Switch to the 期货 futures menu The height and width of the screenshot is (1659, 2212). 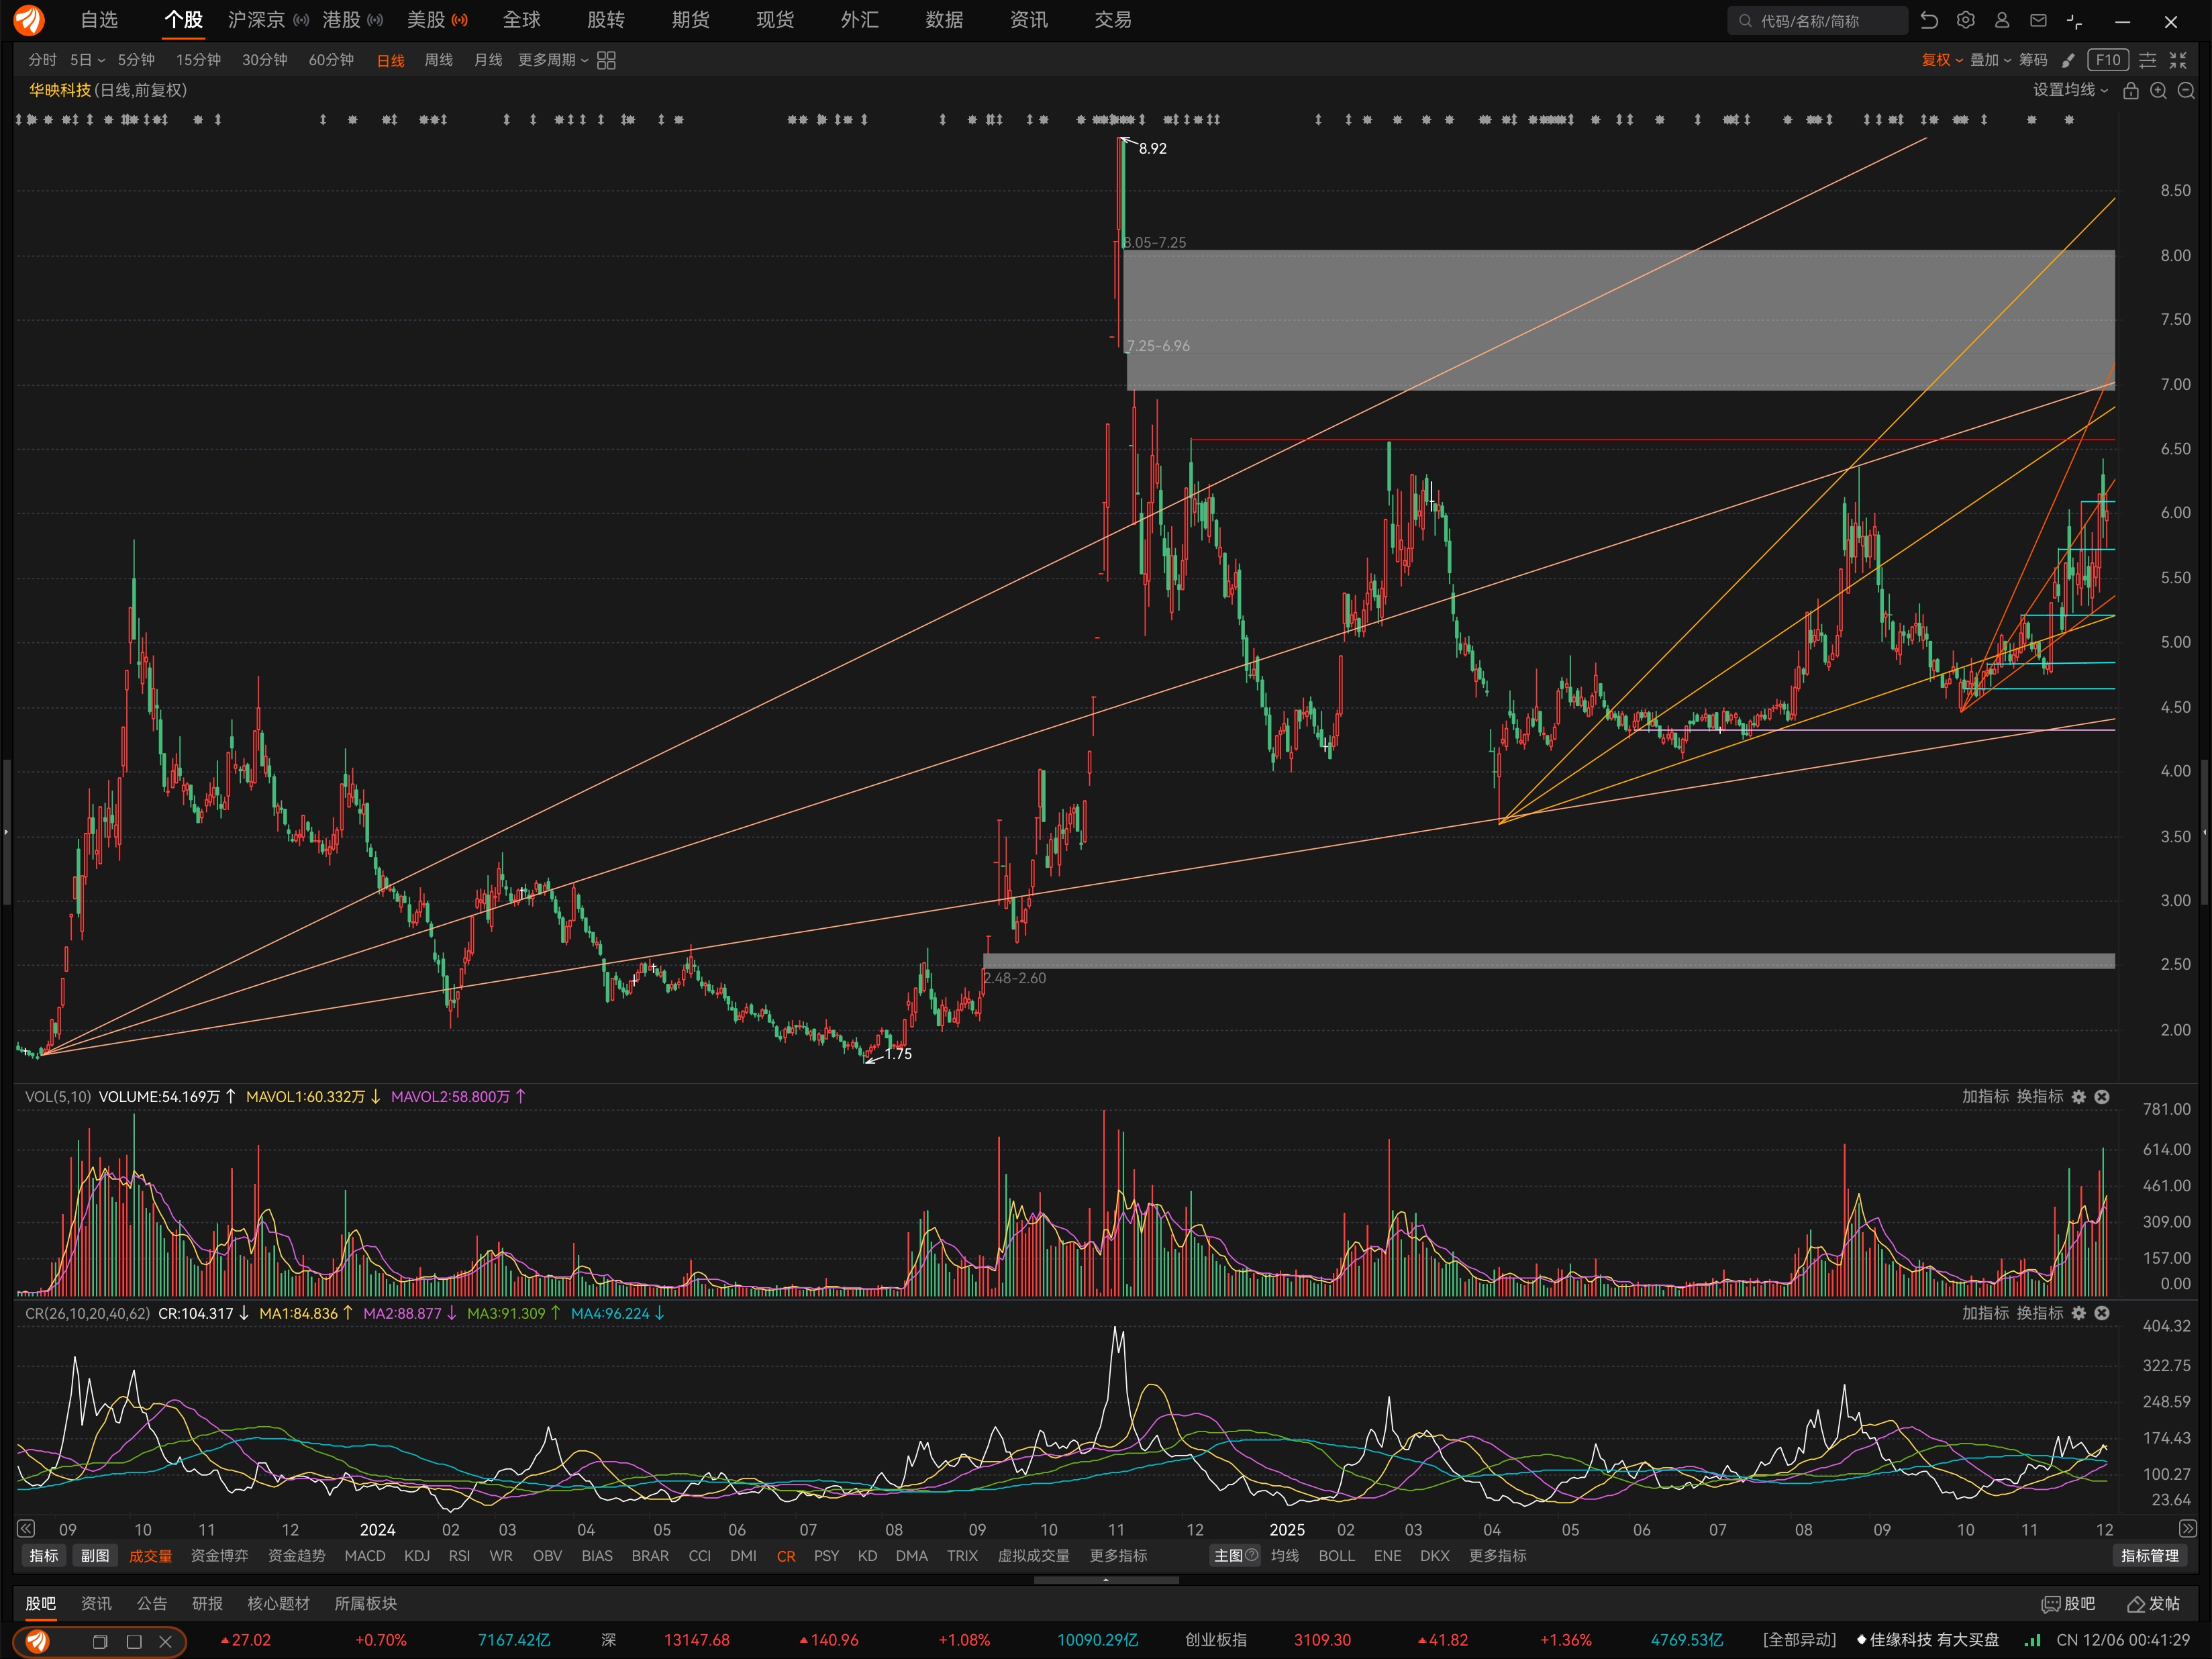[x=690, y=20]
